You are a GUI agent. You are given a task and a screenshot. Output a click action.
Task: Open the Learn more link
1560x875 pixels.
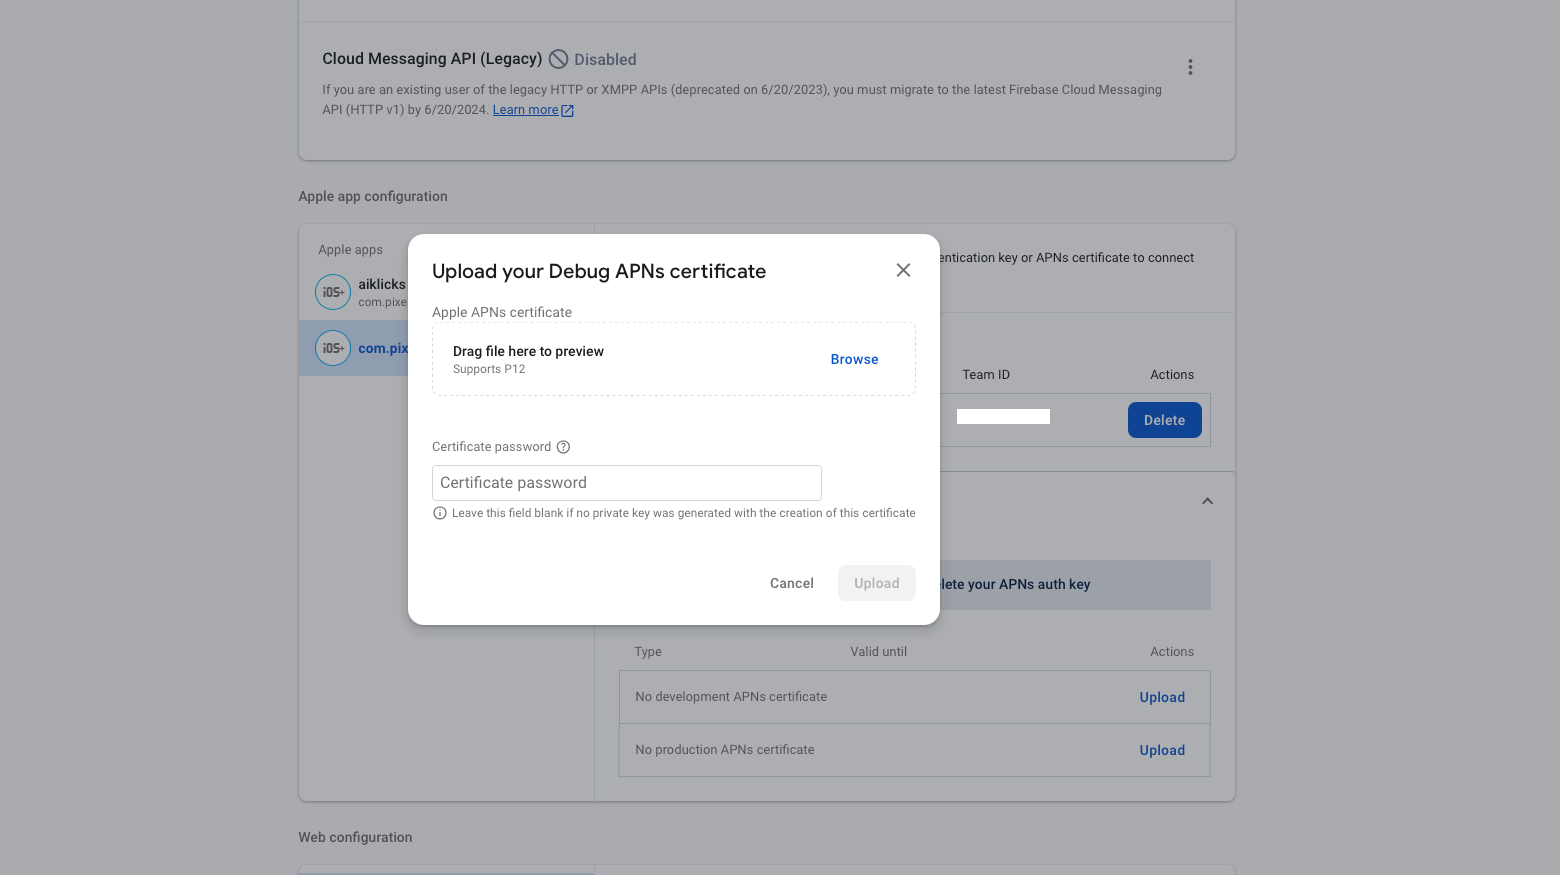(x=525, y=110)
